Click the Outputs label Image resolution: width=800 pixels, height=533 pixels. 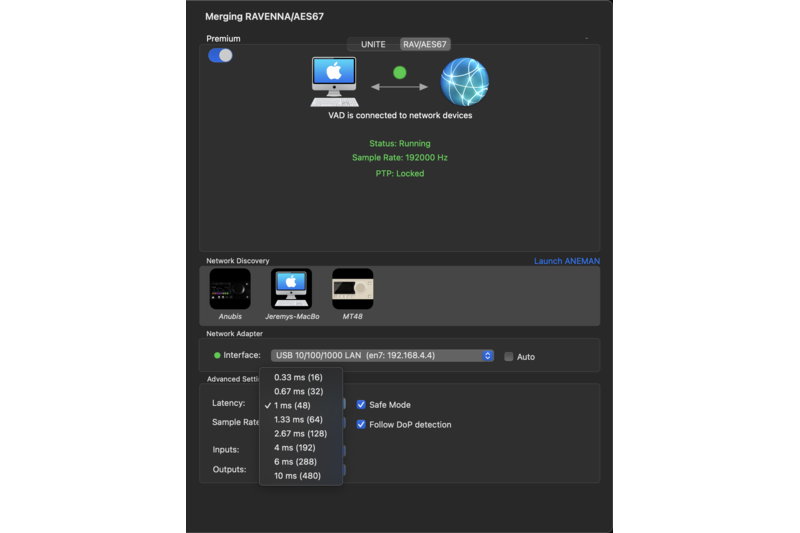click(229, 469)
